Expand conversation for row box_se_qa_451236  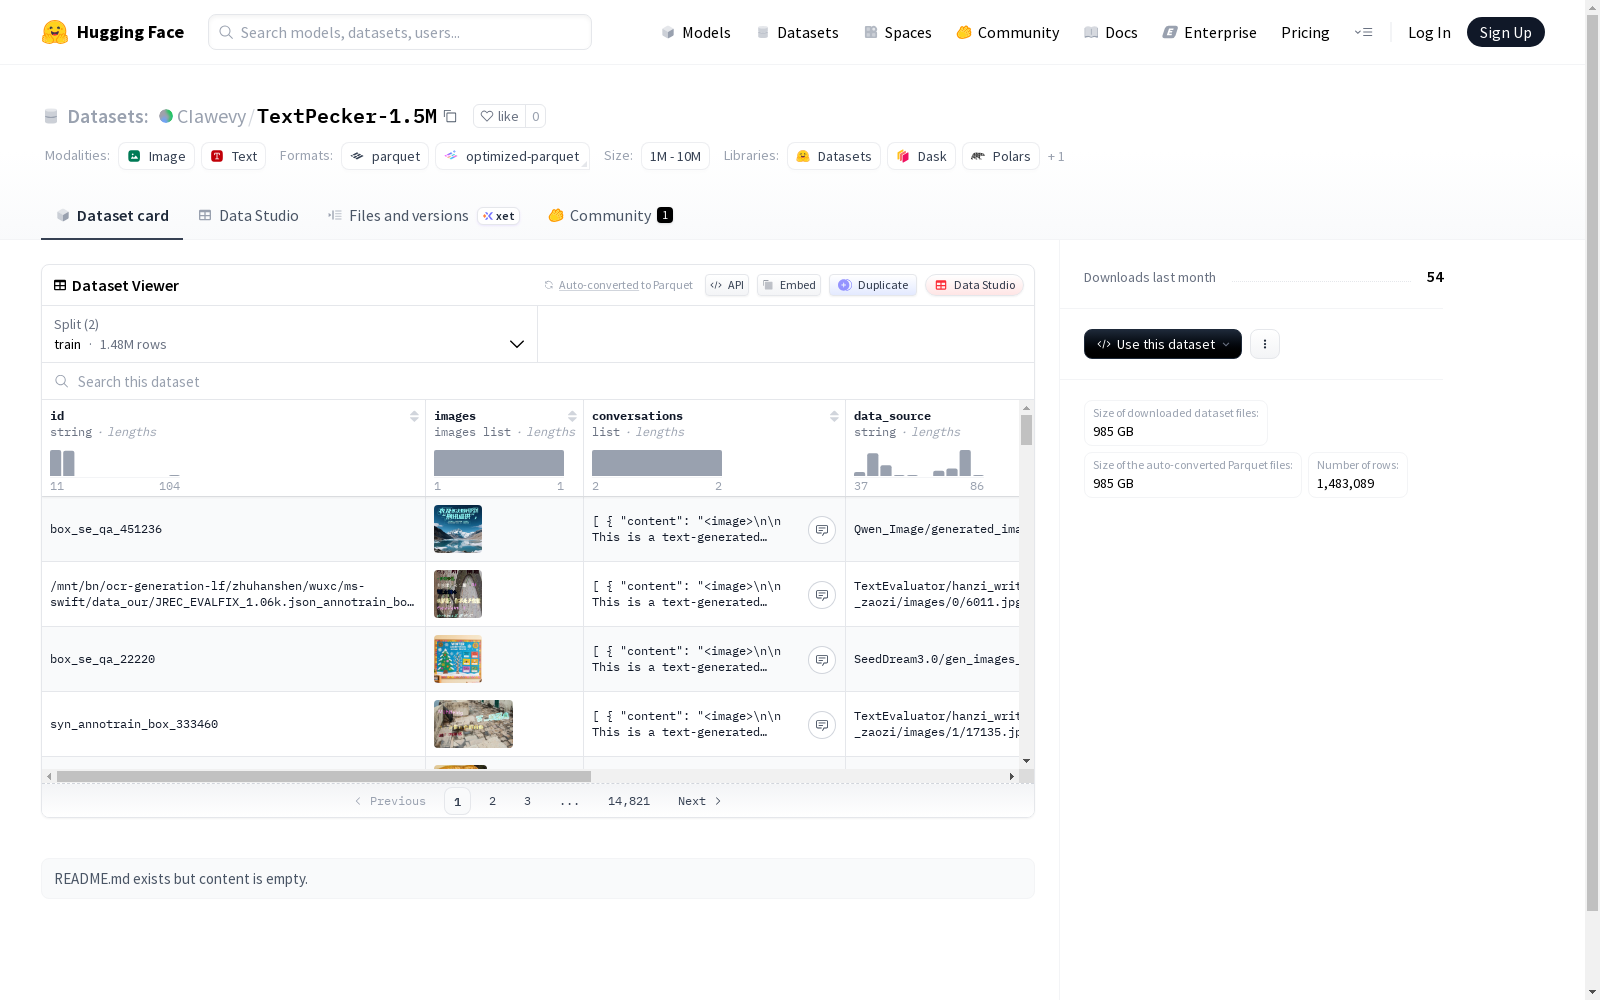click(822, 530)
